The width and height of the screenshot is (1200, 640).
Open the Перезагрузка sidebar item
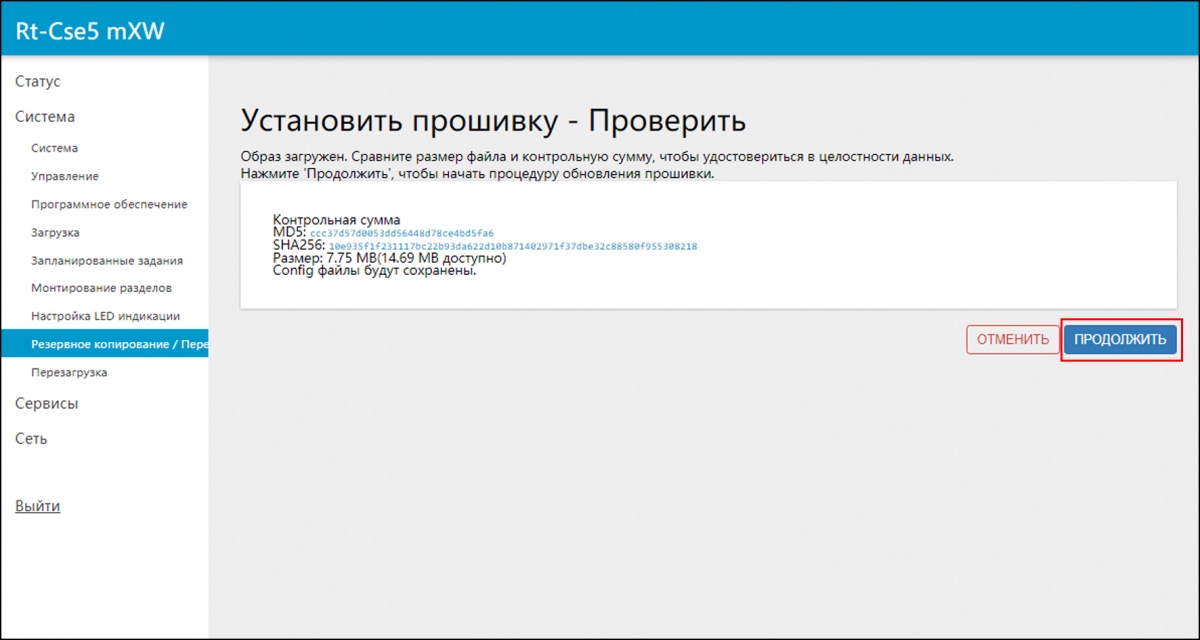pyautogui.click(x=69, y=372)
